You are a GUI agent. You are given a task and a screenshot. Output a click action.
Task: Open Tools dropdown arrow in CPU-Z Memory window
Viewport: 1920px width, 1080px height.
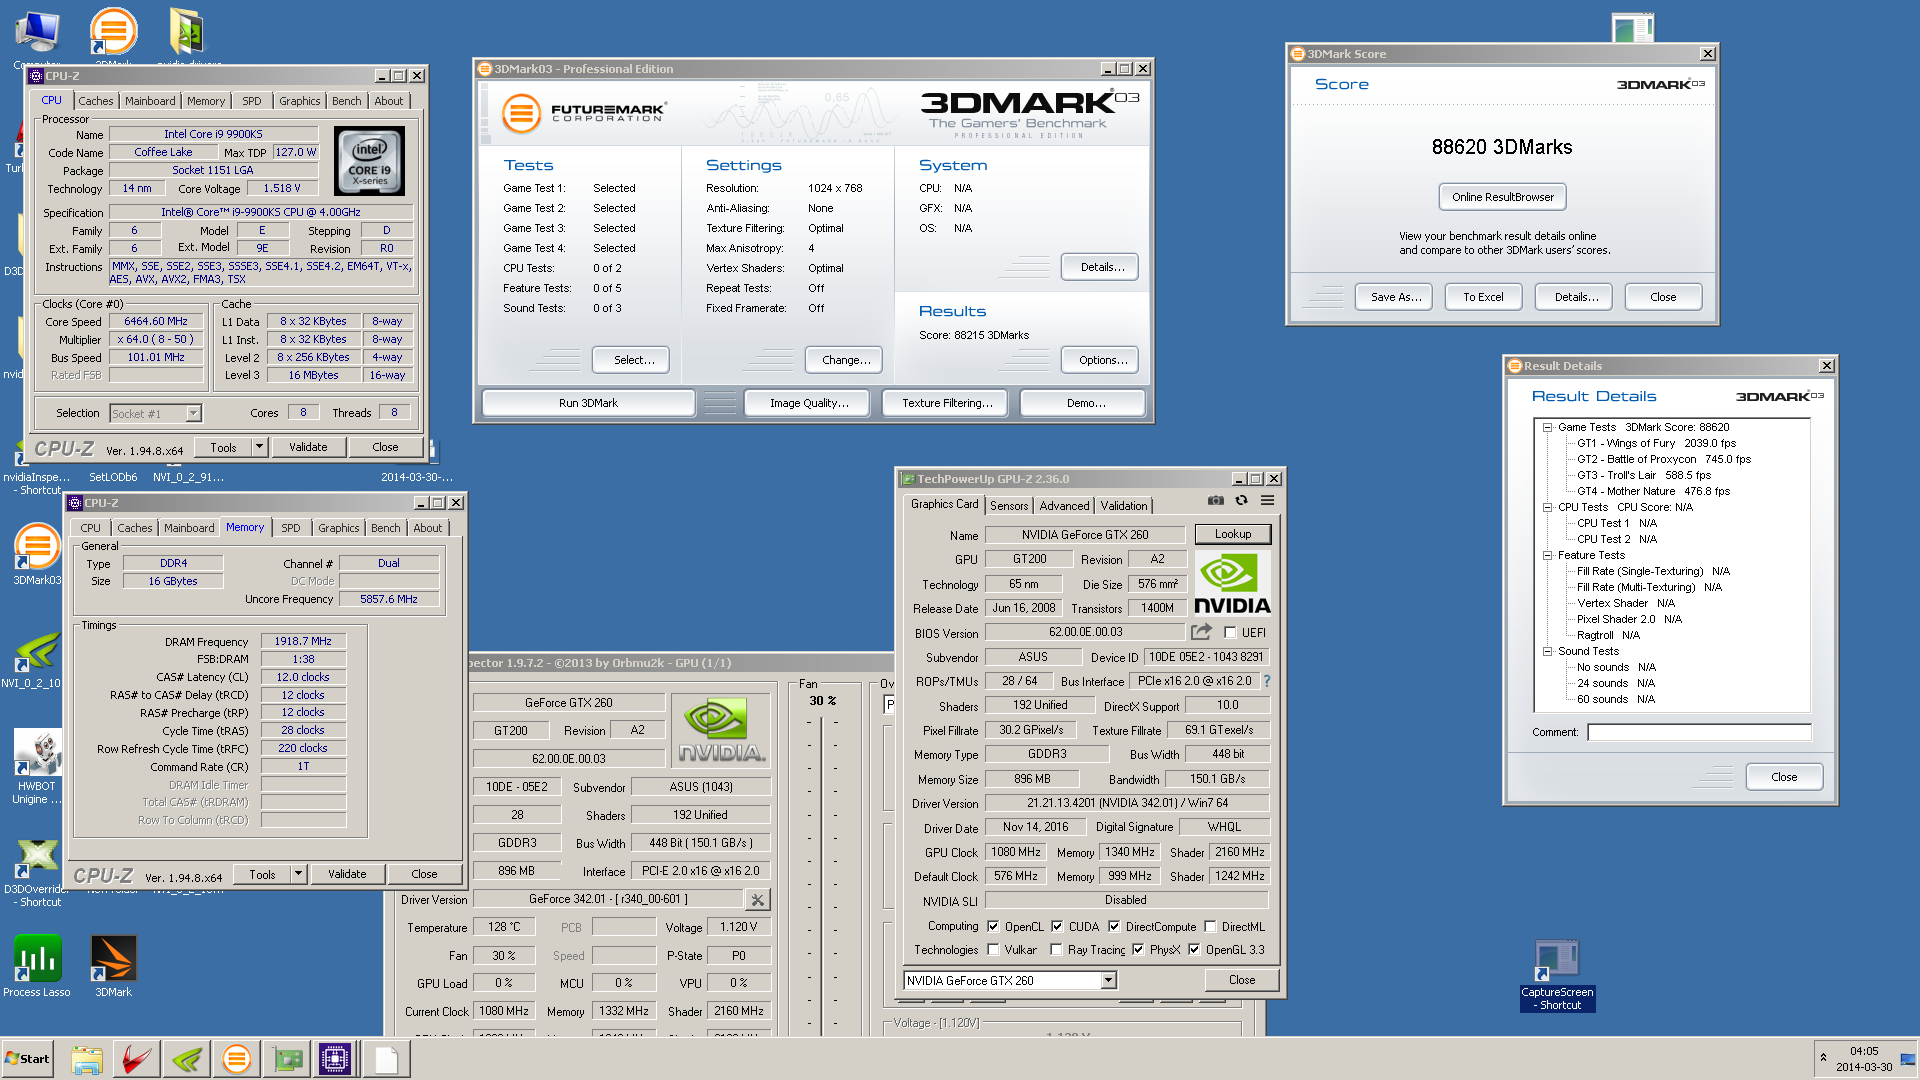[x=298, y=874]
